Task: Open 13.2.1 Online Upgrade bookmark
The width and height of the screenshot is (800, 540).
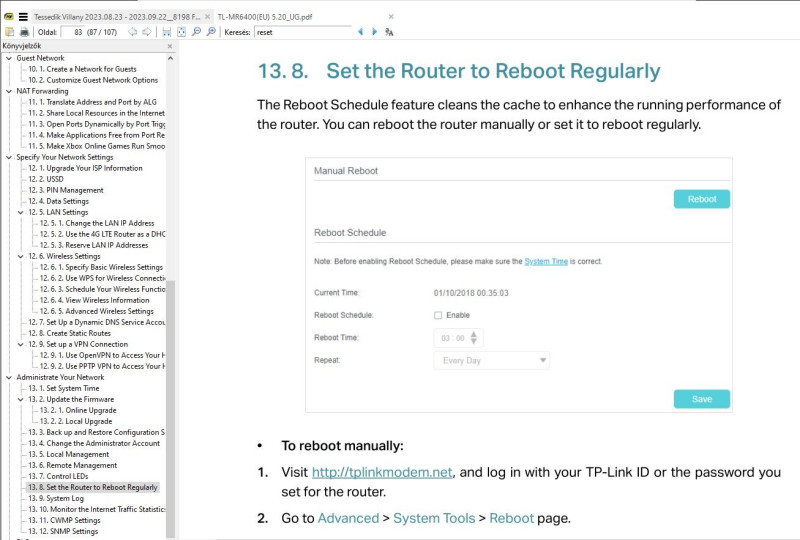Action: pos(78,410)
